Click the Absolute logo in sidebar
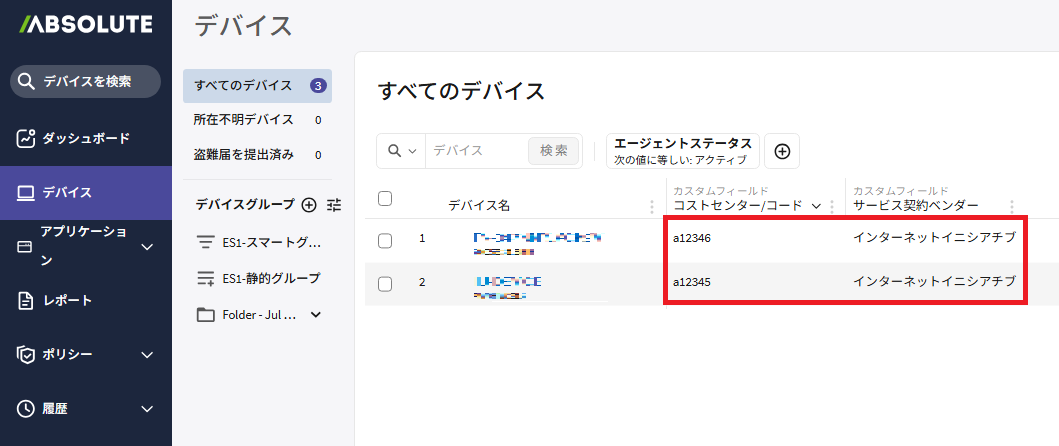1059x446 pixels. click(85, 24)
